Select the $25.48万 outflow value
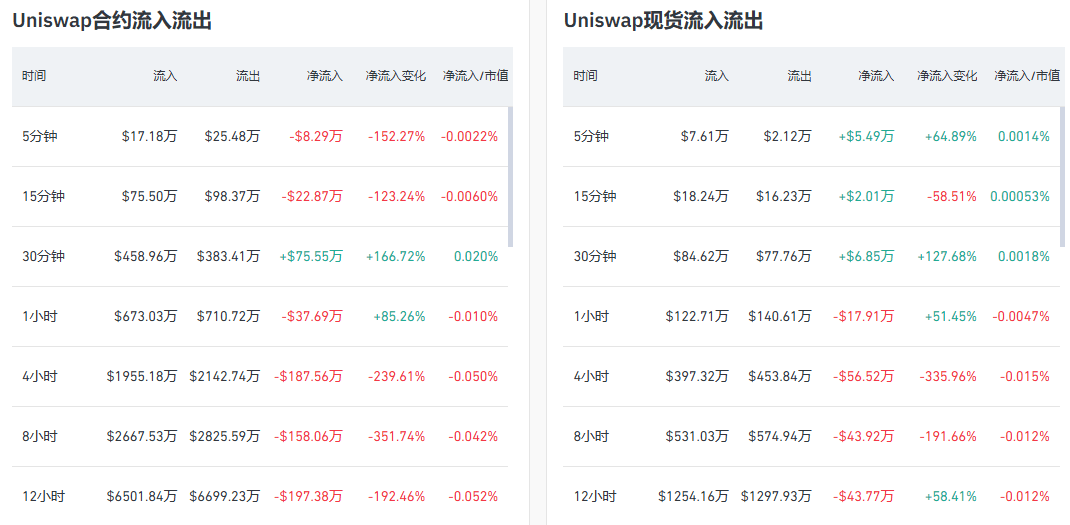1070x525 pixels. point(232,137)
